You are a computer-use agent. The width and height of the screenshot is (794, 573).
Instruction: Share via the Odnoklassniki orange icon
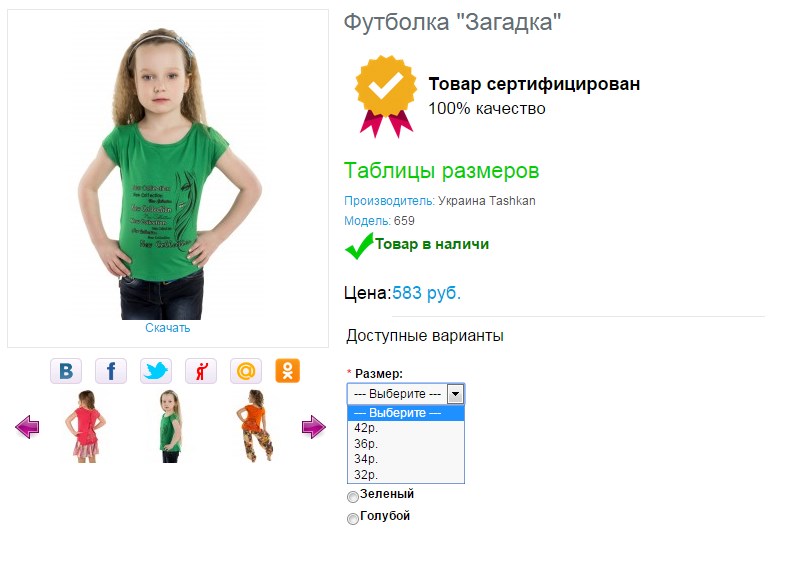(x=288, y=371)
